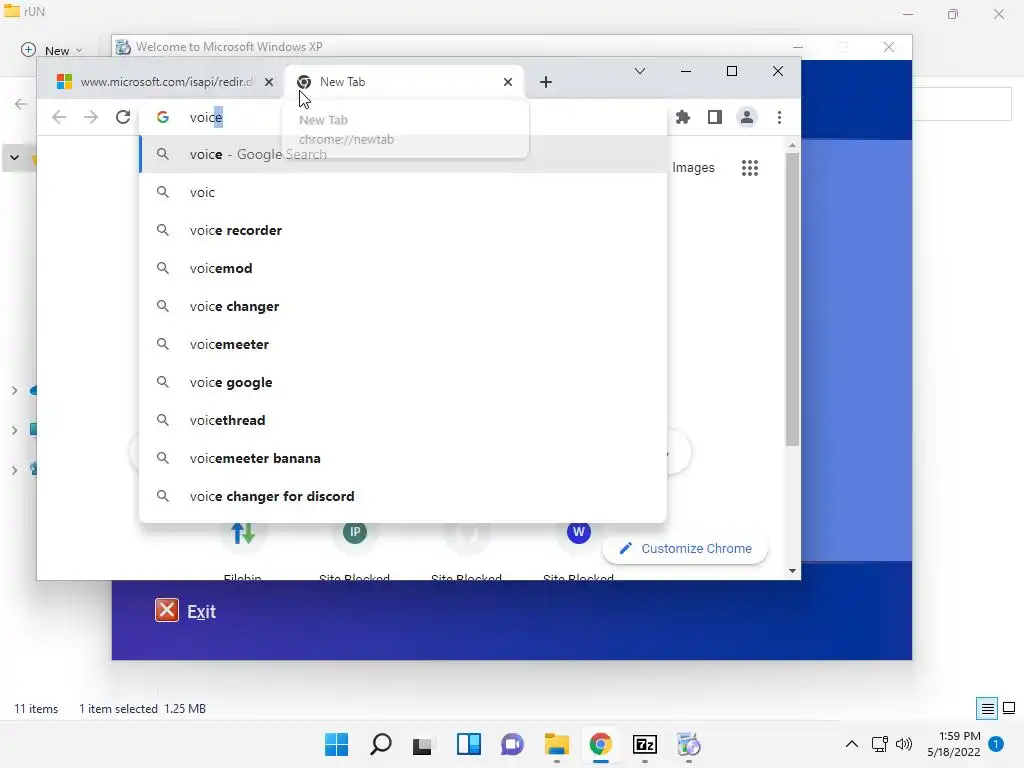Open Chat from the taskbar
This screenshot has width=1024, height=768.
[512, 744]
